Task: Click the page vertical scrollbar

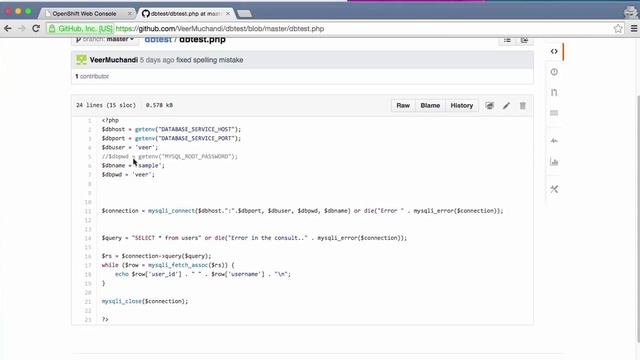Action: 638,218
